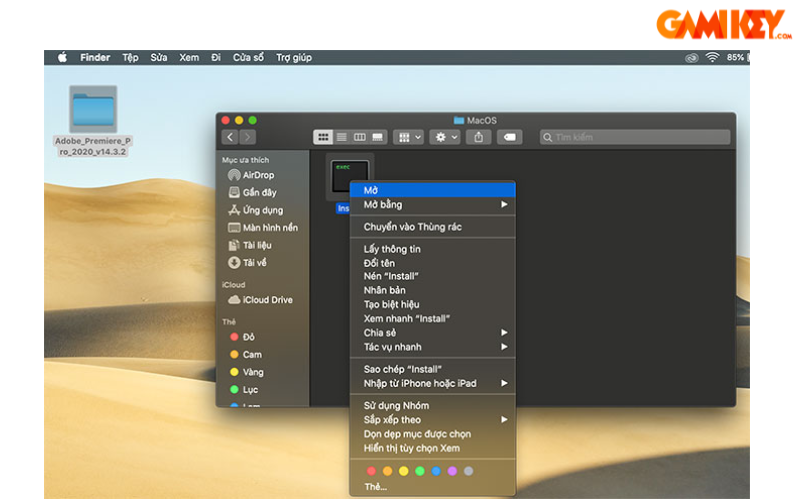Open the Finder menu
The width and height of the screenshot is (800, 500).
click(95, 58)
